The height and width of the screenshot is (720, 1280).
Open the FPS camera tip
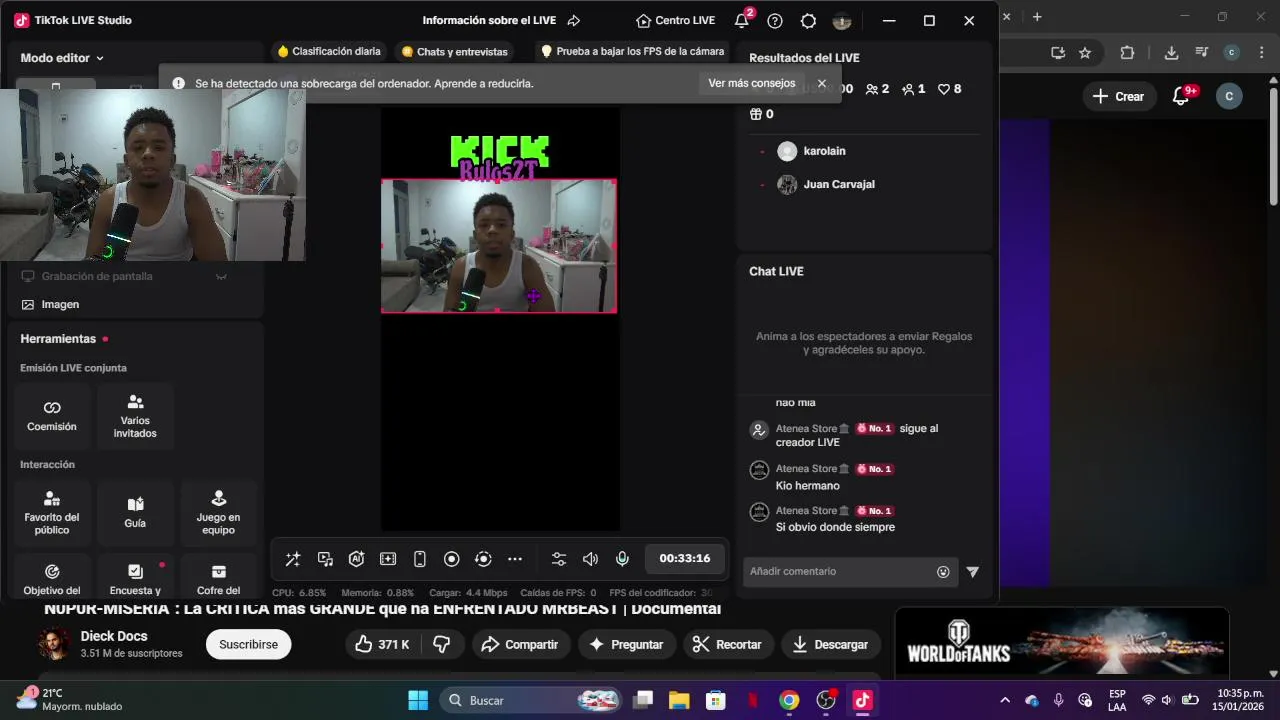click(x=632, y=51)
